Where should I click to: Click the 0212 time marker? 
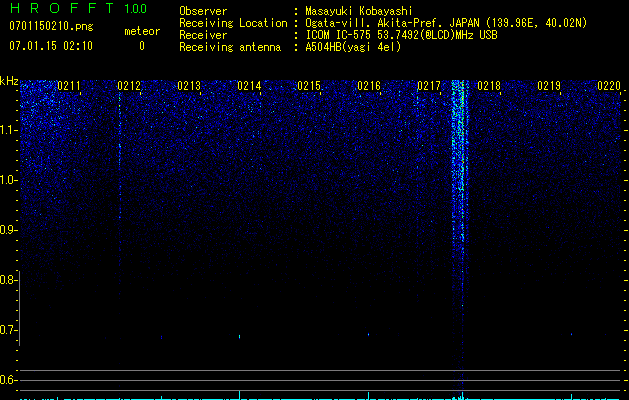click(129, 86)
